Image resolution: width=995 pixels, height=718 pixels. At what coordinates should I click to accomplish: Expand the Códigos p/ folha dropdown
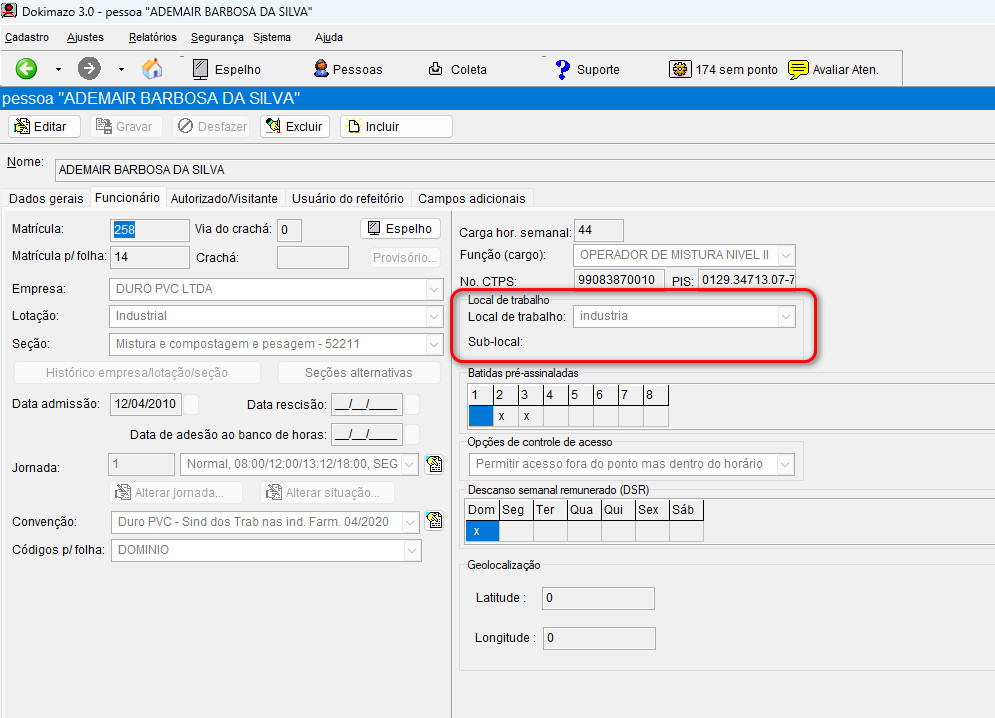tap(411, 550)
